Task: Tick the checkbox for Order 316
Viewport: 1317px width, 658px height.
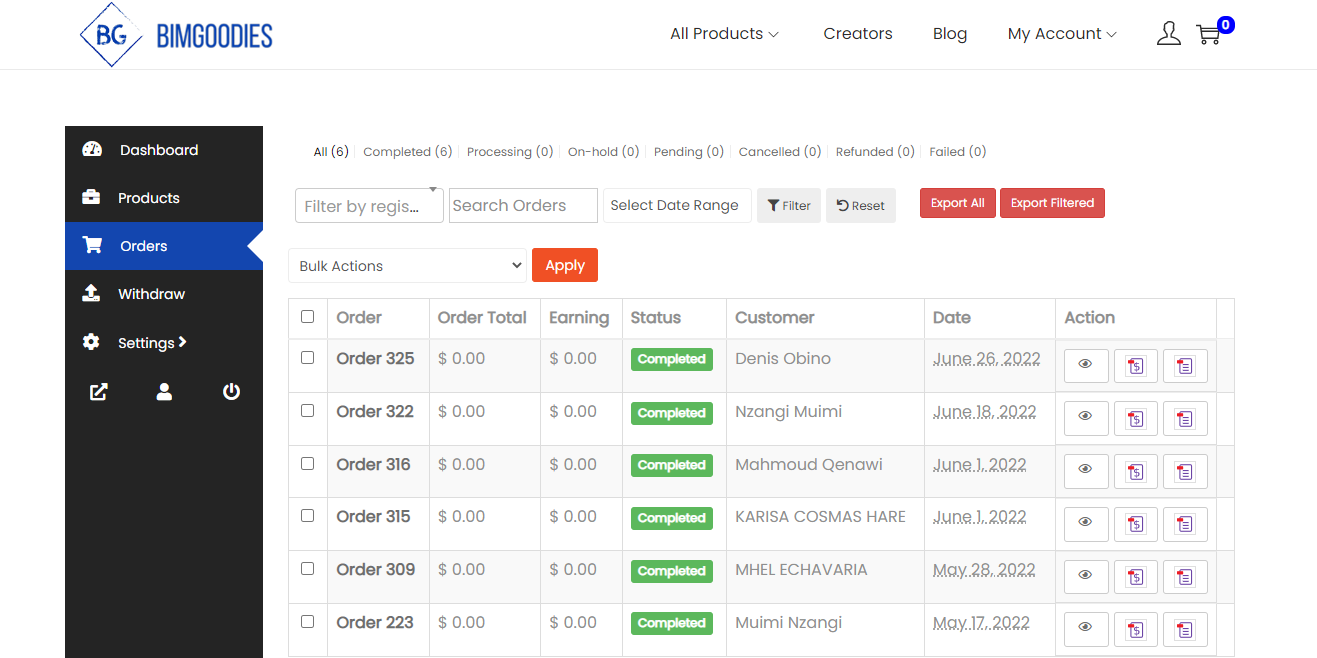Action: (307, 463)
